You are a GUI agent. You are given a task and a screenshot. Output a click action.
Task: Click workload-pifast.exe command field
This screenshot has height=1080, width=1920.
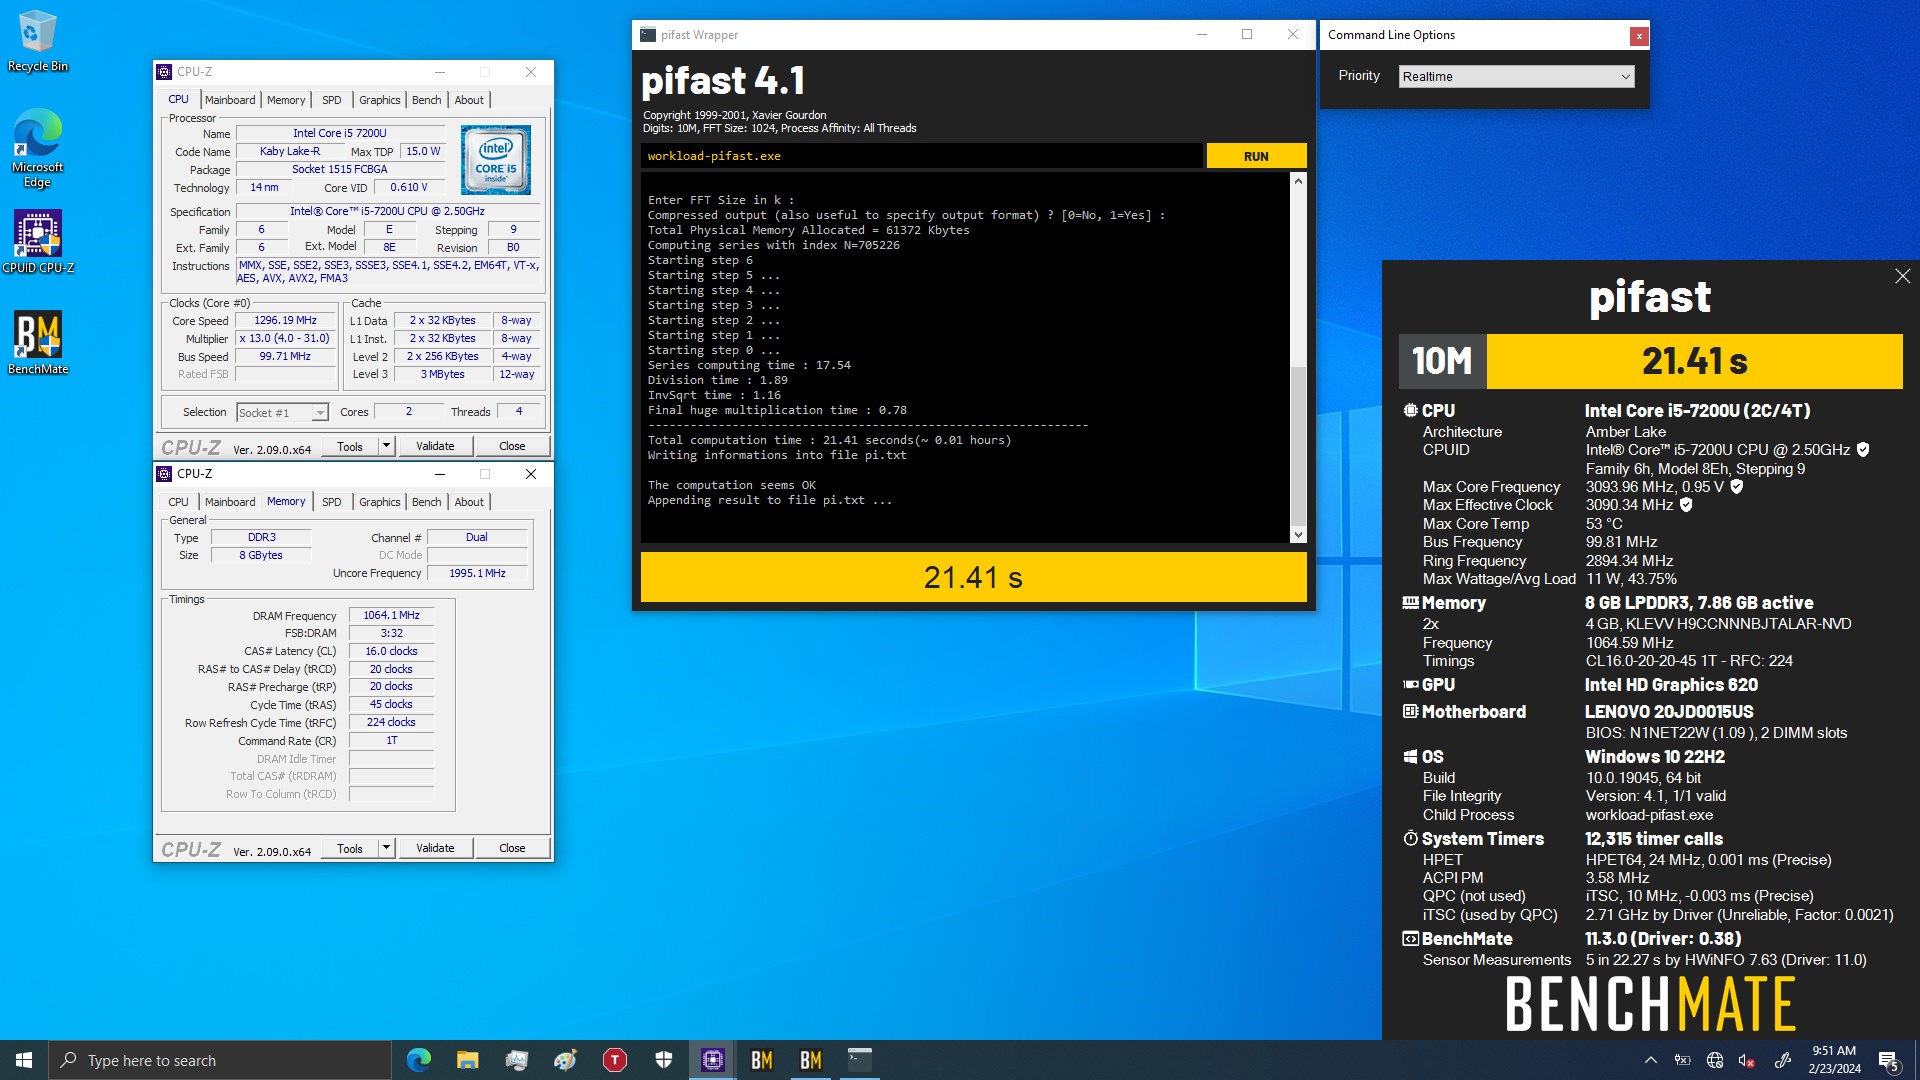click(x=921, y=156)
